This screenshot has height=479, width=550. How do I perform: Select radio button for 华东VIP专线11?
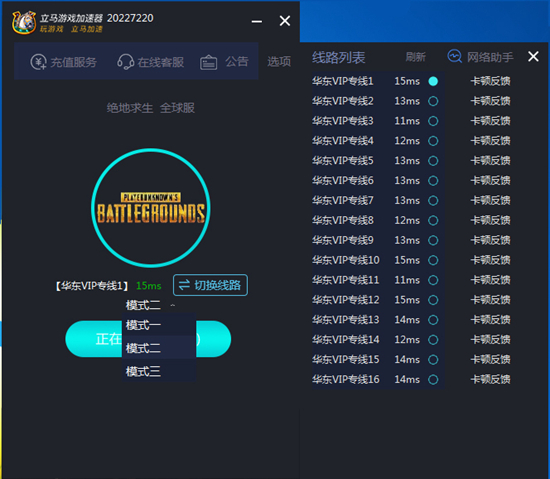433,280
